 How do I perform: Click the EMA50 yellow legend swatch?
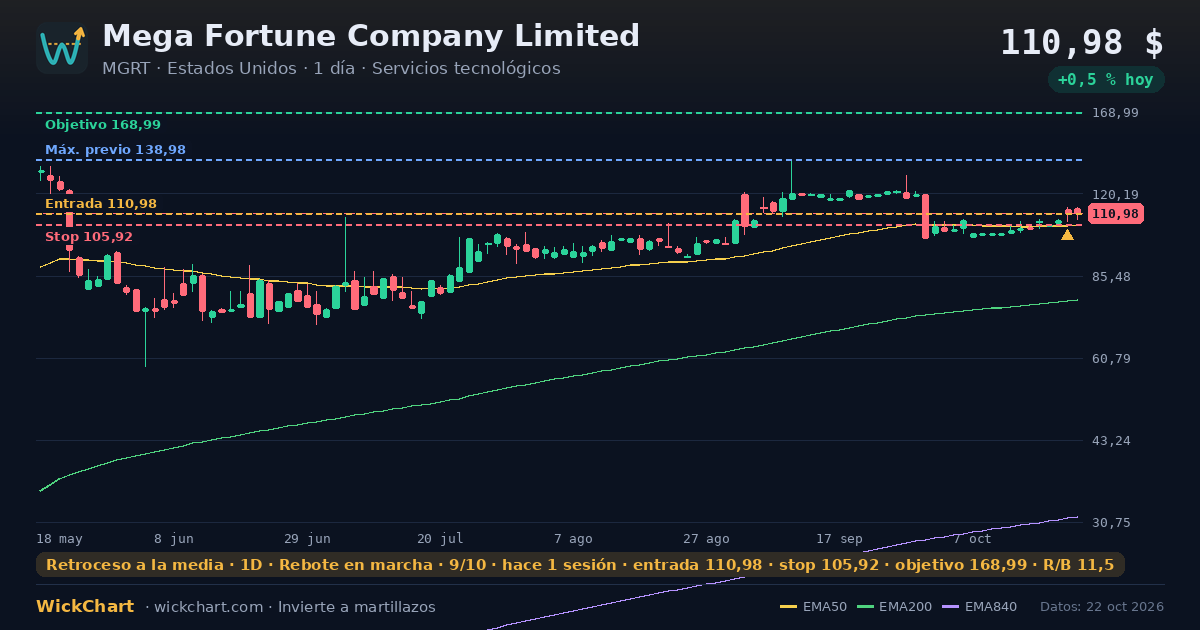[788, 607]
